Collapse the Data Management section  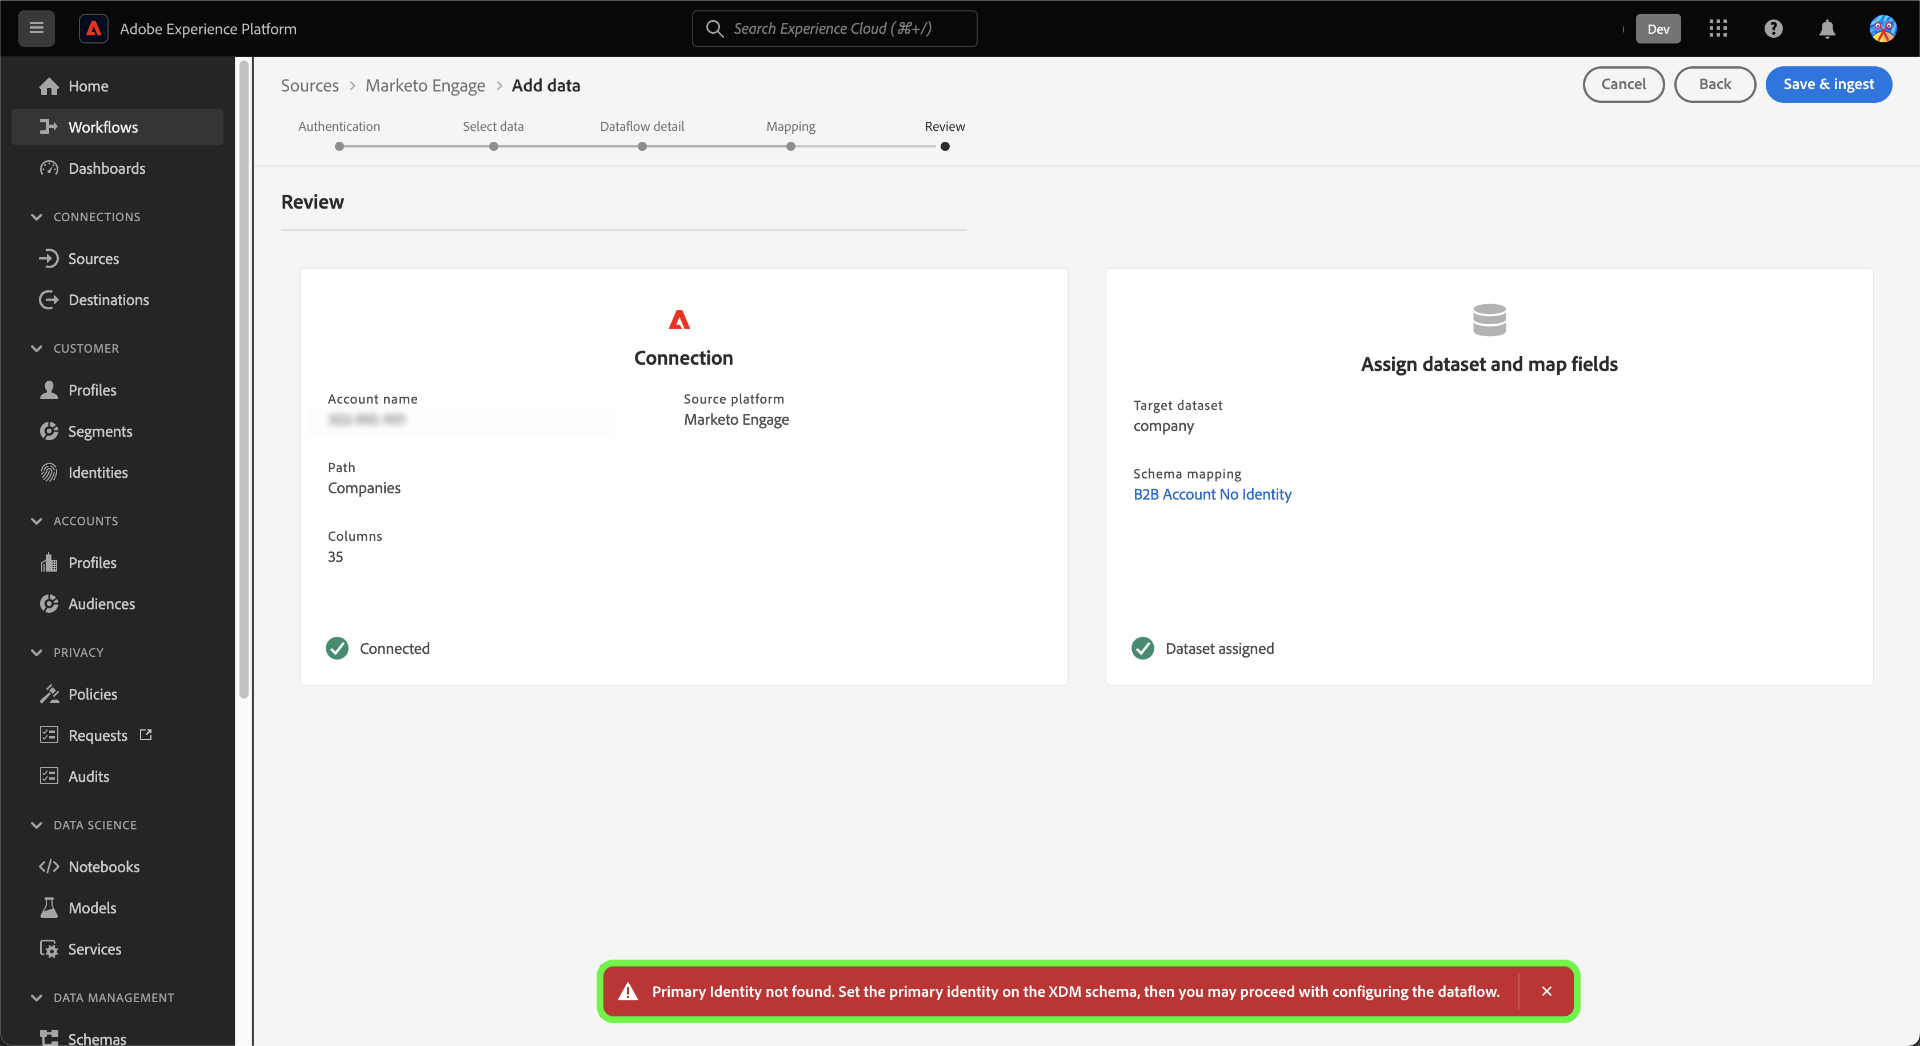point(37,998)
